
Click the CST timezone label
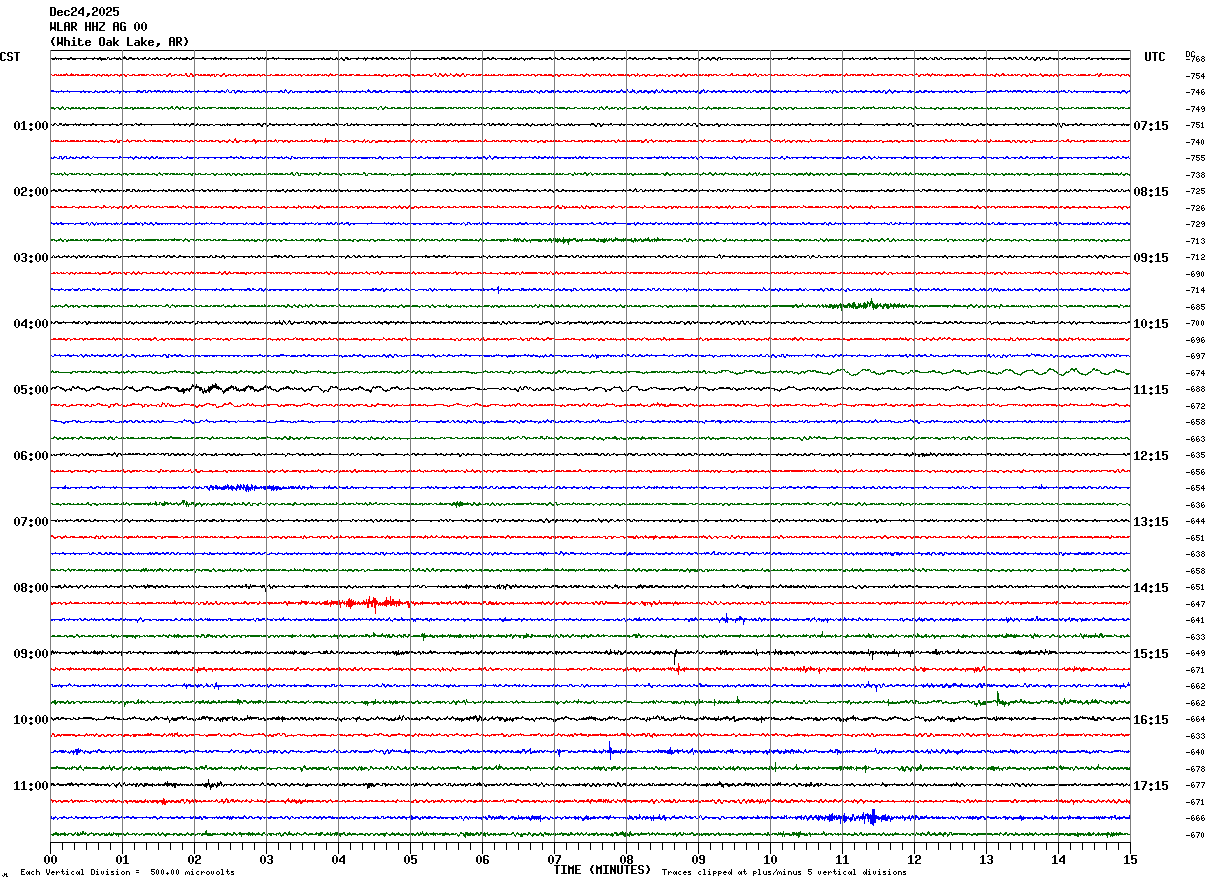point(10,57)
